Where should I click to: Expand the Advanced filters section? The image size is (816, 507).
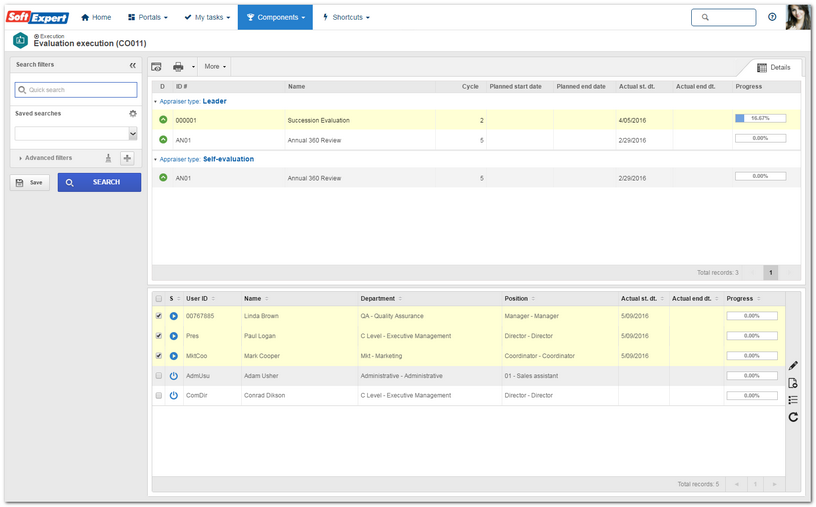click(45, 158)
